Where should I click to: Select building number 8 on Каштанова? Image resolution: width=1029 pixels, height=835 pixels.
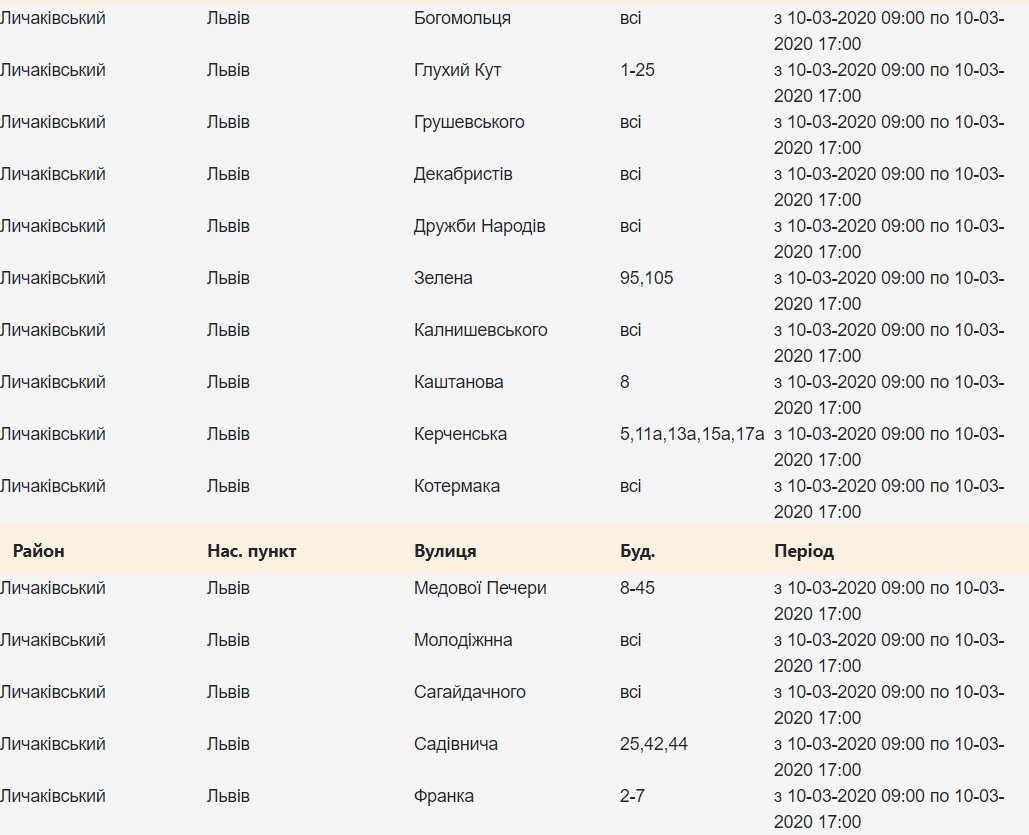pyautogui.click(x=625, y=382)
